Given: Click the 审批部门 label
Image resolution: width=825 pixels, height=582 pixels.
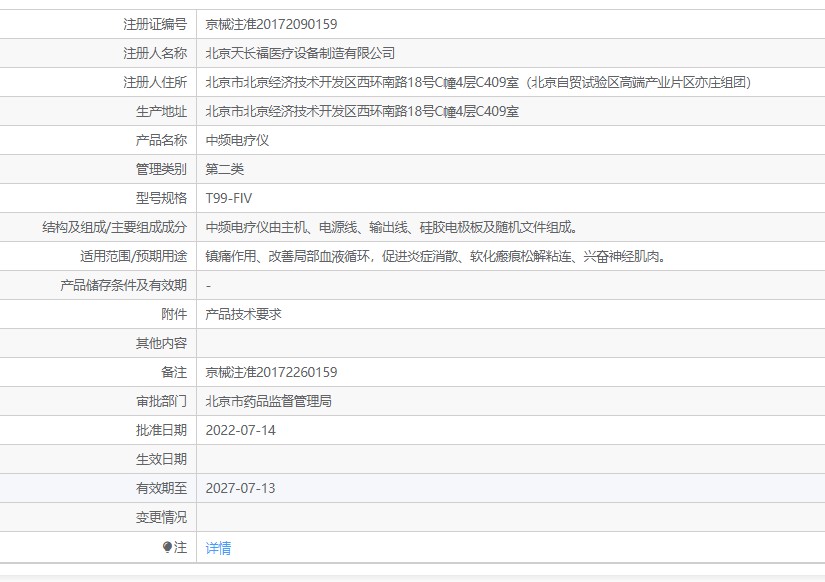Looking at the screenshot, I should point(161,402).
